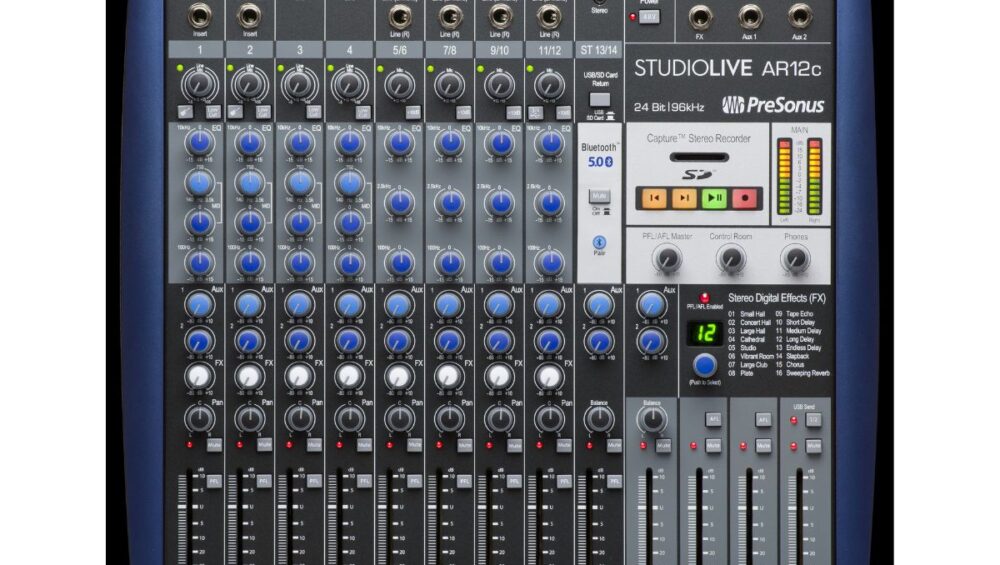
Task: Hit the next-track button on the Capture recorder
Action: point(684,198)
